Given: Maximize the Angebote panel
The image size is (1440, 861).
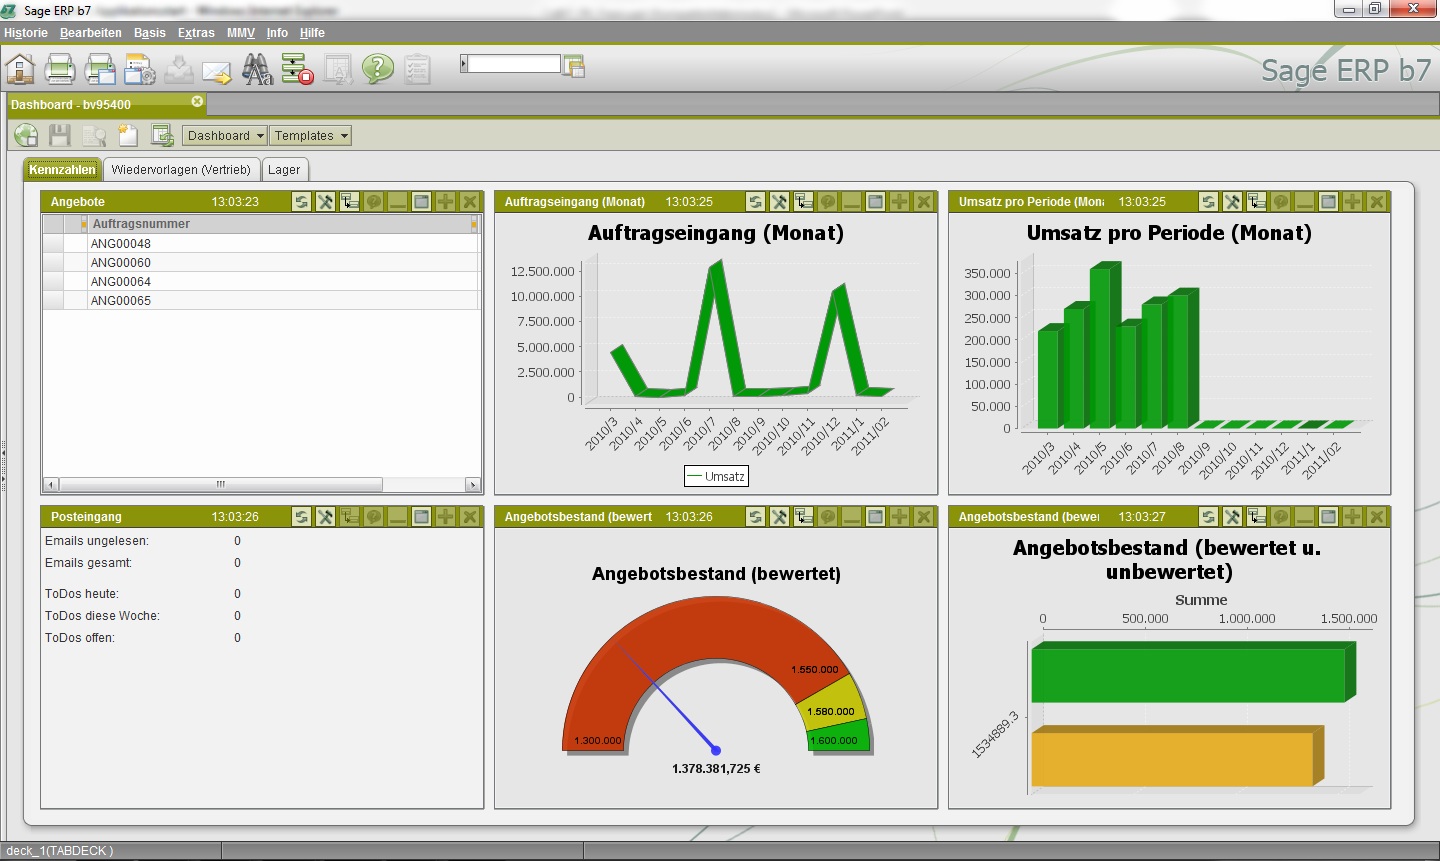Looking at the screenshot, I should [x=421, y=202].
